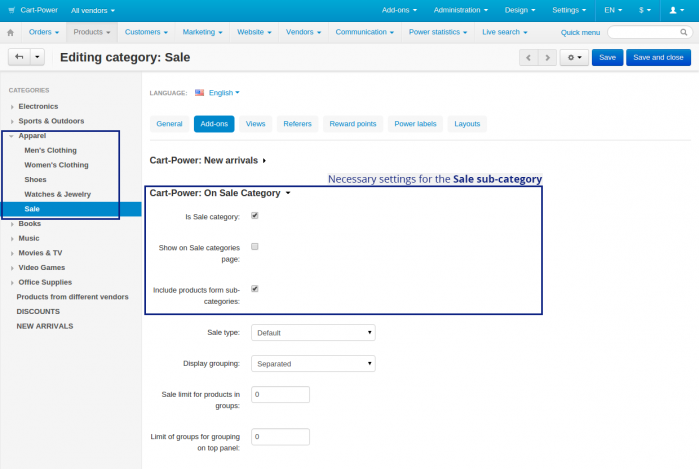The height and width of the screenshot is (469, 700).
Task: Select Watches & Jewelry category
Action: pyautogui.click(x=58, y=195)
